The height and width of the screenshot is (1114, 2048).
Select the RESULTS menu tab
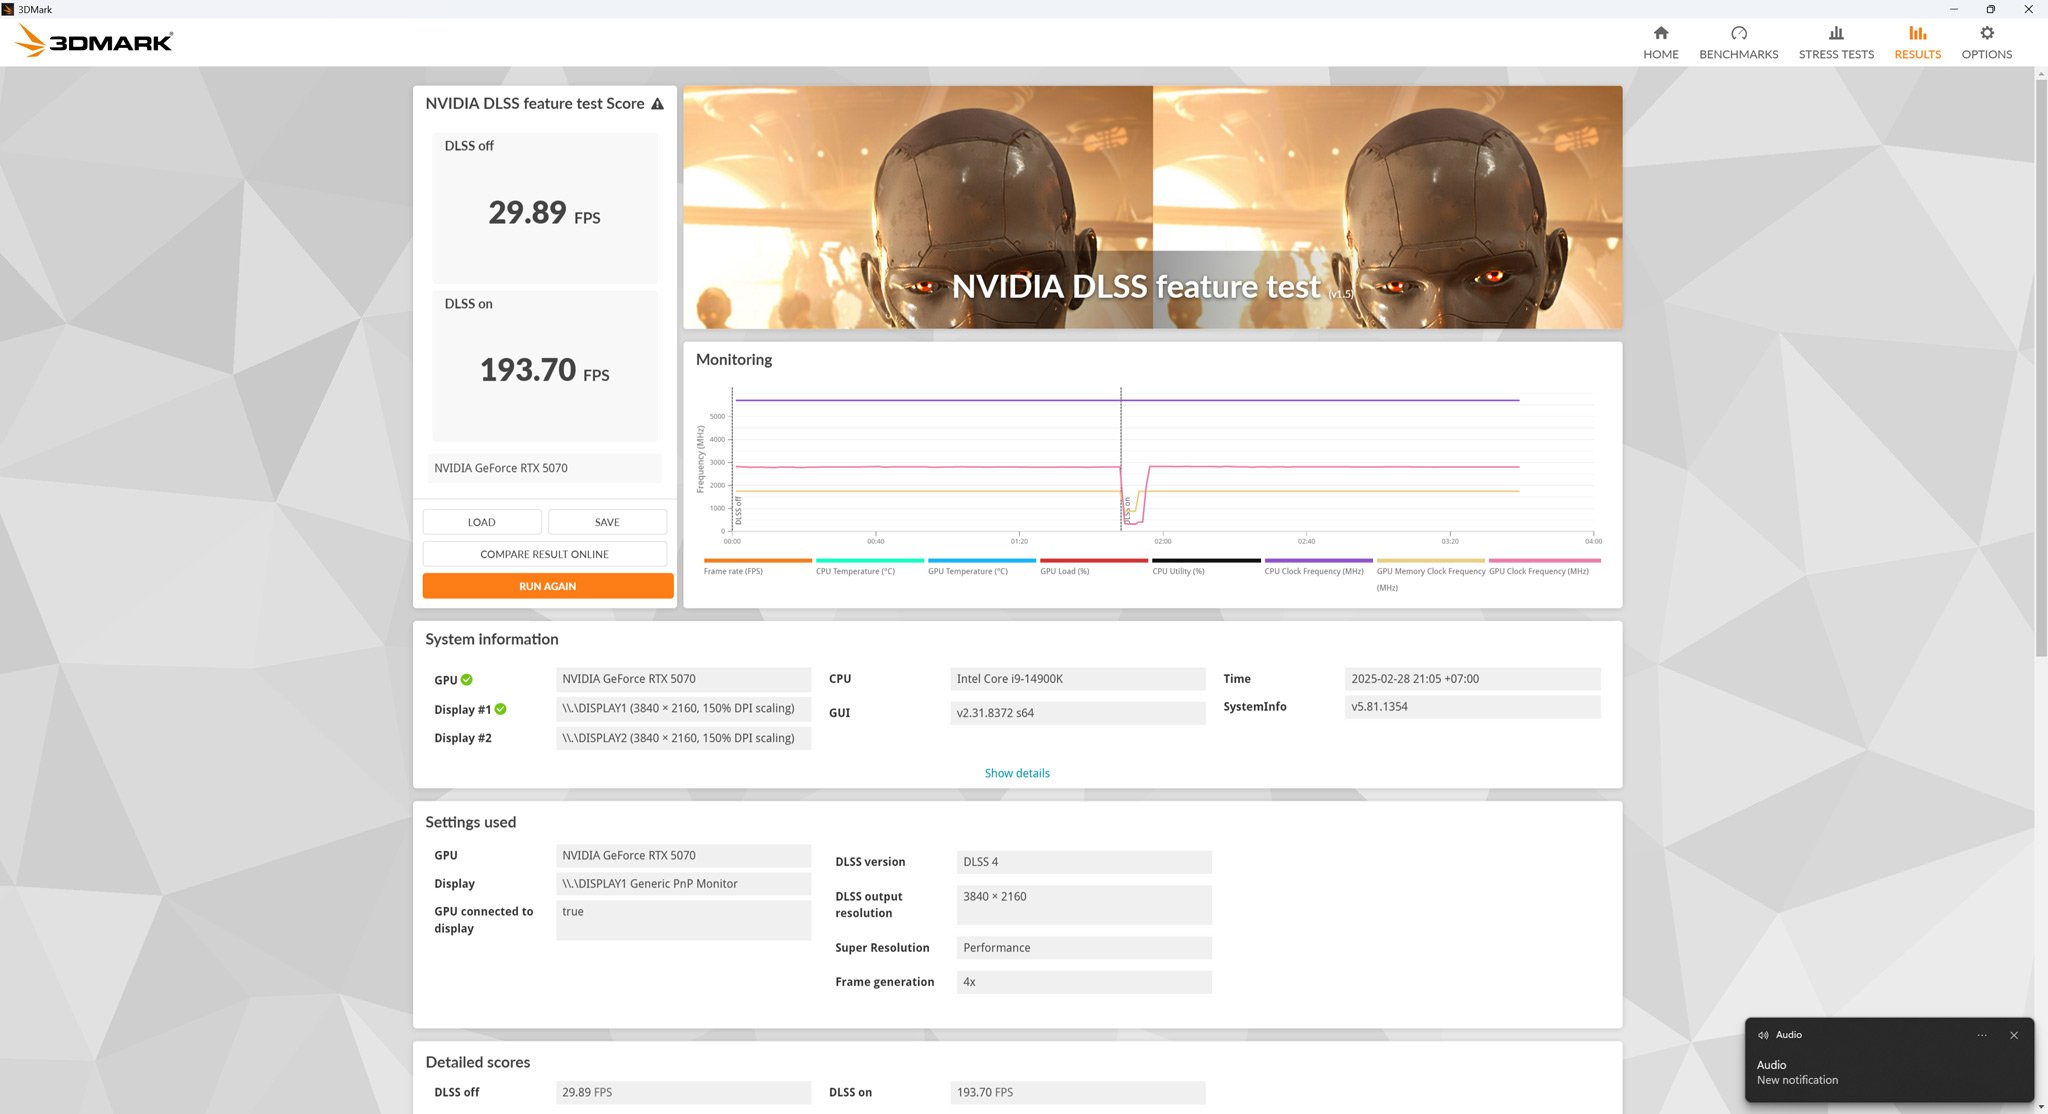(1918, 41)
